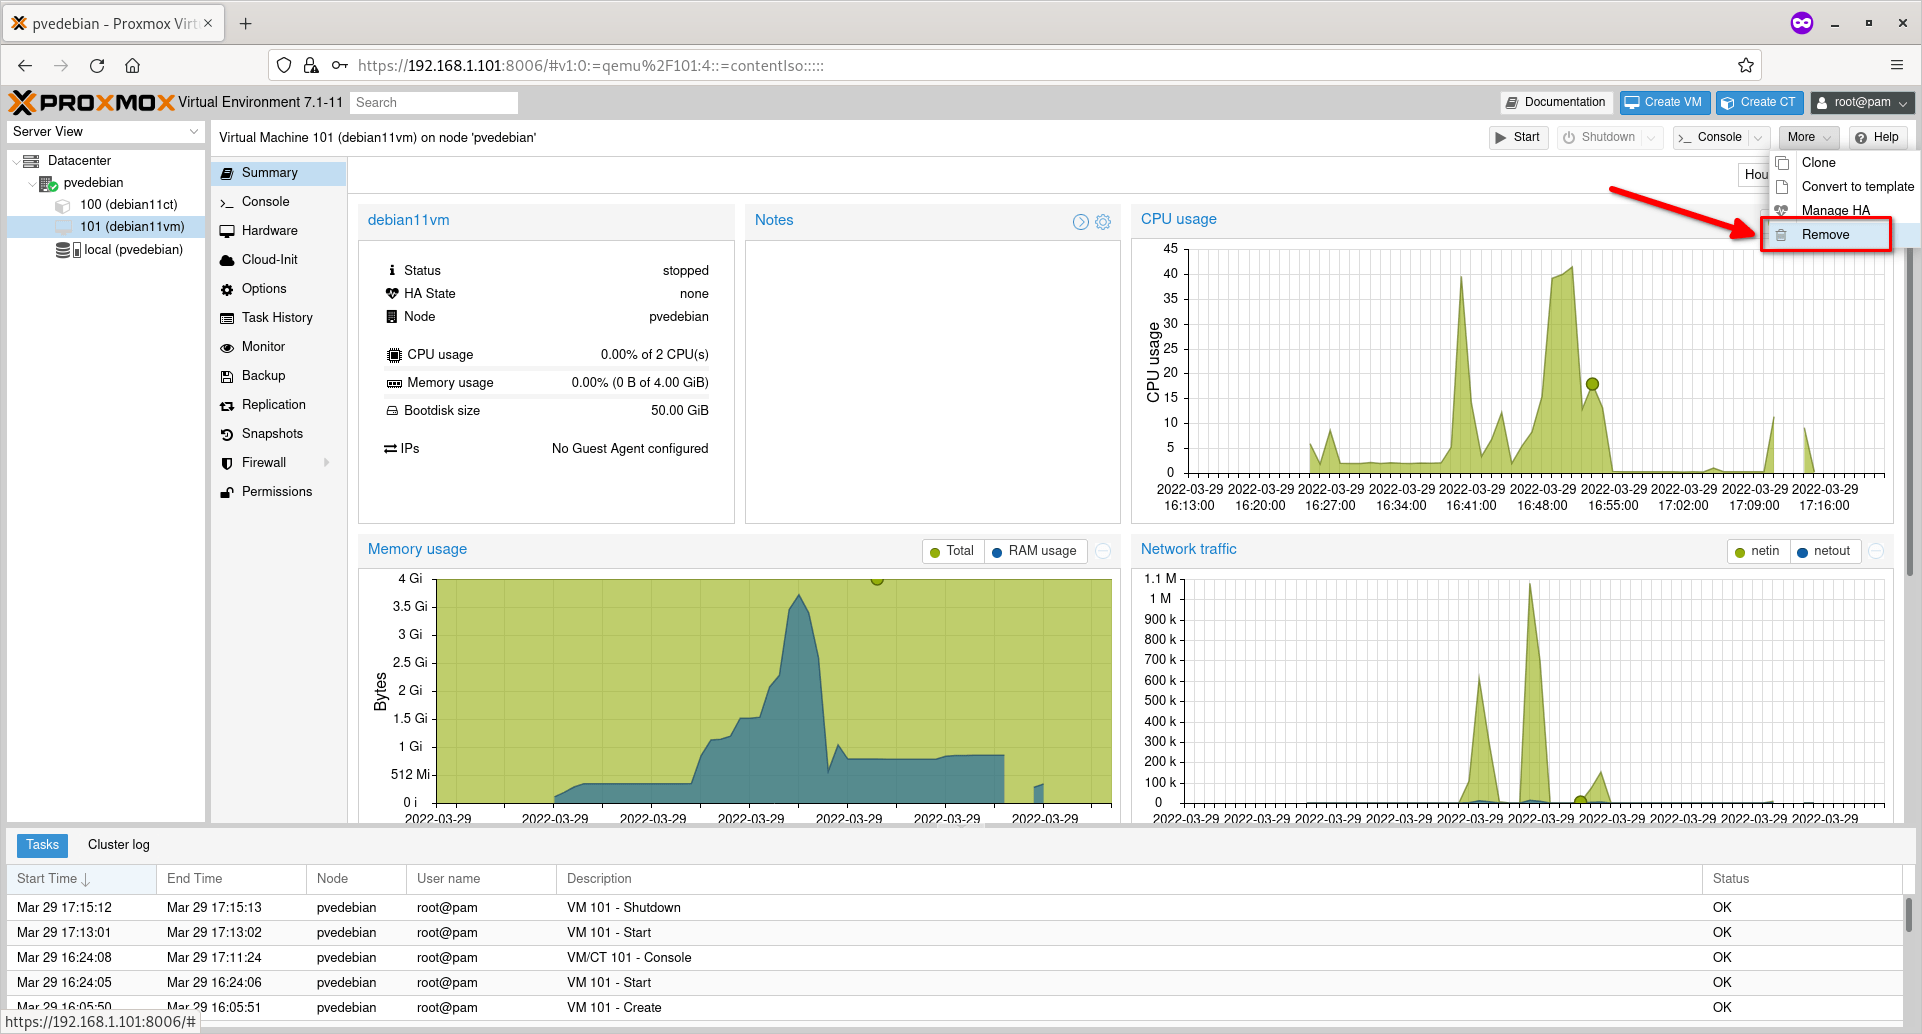Click the Replication arrows icon
1922x1034 pixels.
227,405
